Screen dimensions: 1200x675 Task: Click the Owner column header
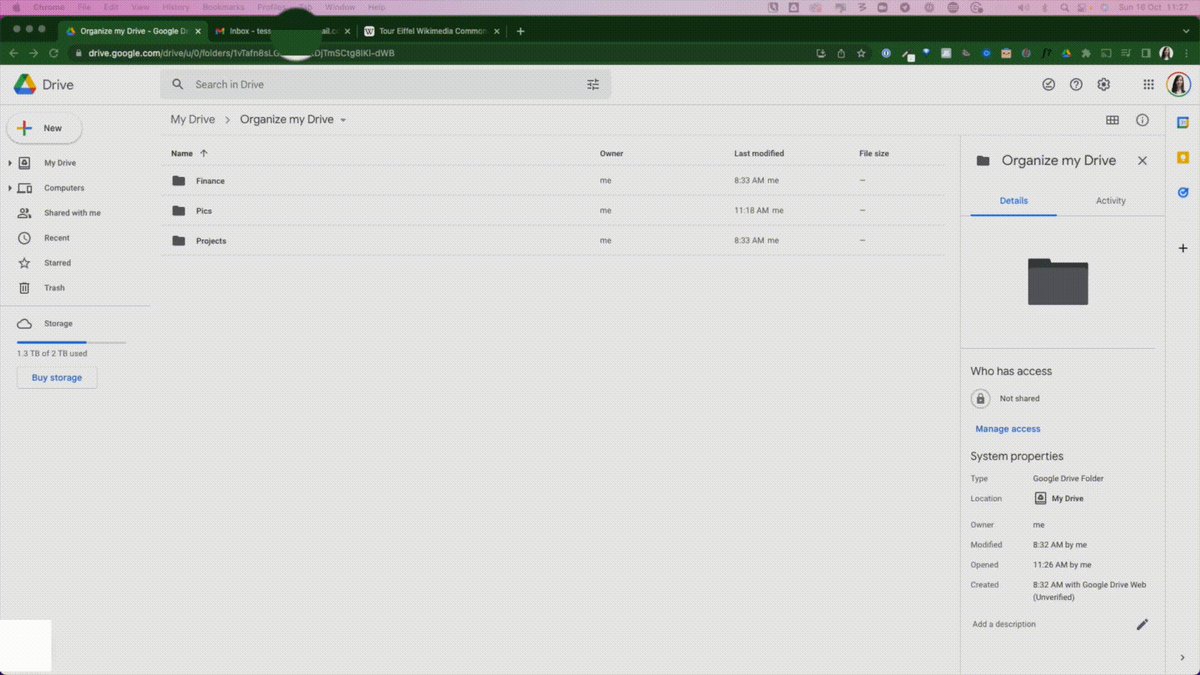(611, 154)
